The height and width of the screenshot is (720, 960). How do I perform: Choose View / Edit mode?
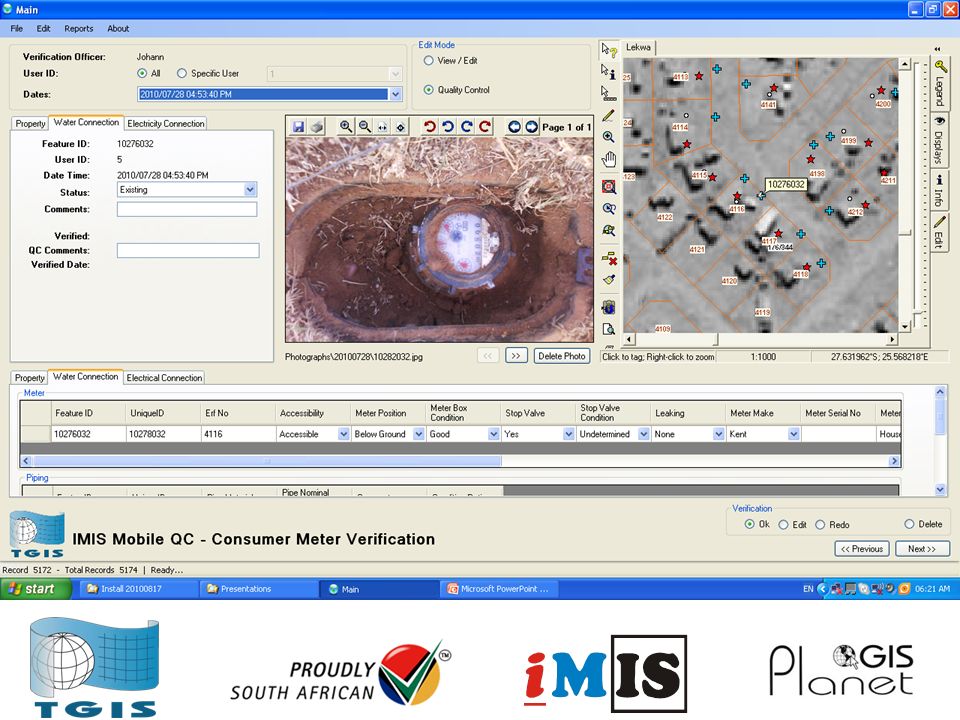point(429,60)
